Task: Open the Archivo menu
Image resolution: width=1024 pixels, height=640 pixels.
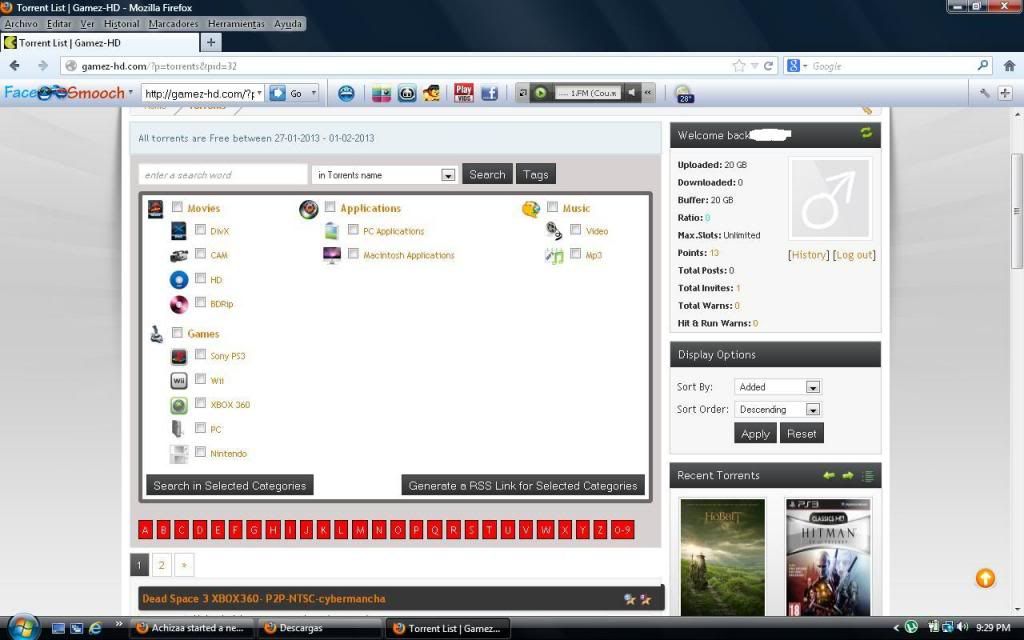Action: point(21,24)
